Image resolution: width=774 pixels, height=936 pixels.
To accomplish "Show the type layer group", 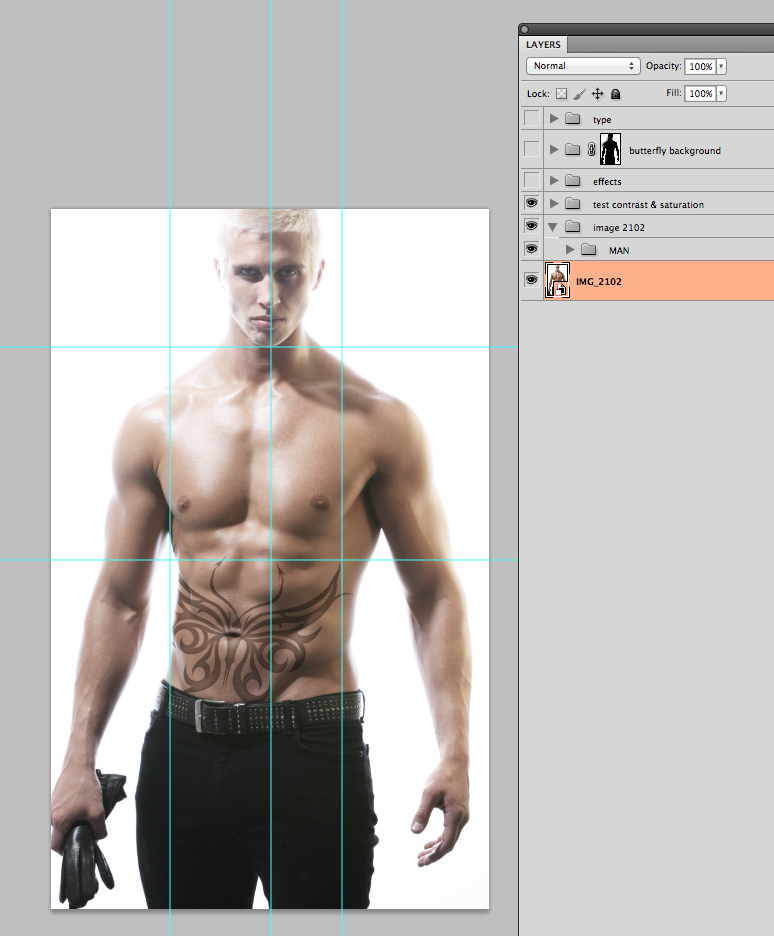I will pyautogui.click(x=532, y=118).
